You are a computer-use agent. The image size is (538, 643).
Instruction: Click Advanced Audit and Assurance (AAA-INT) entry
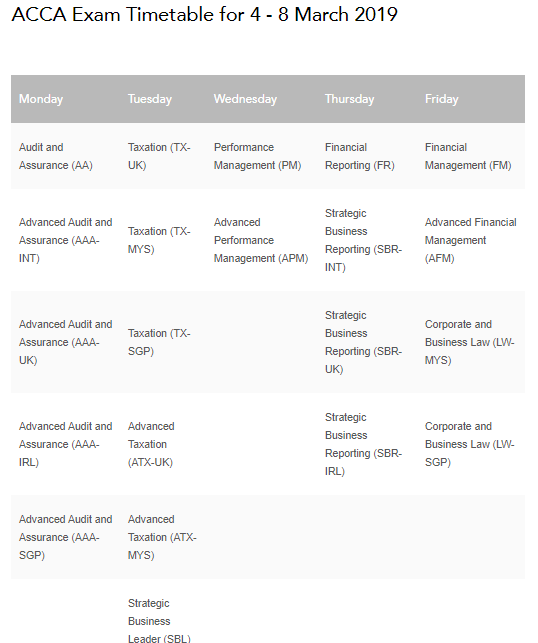coord(66,240)
